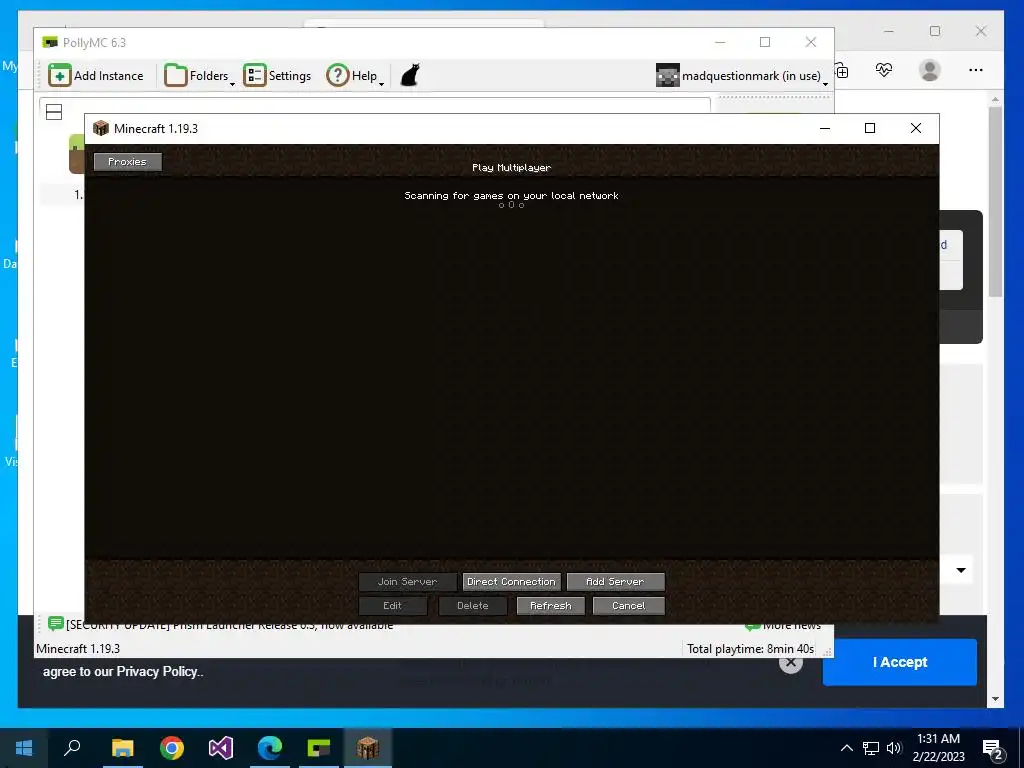Screen dimensions: 1024x768
Task: Open Windows taskbar search
Action: [x=72, y=748]
